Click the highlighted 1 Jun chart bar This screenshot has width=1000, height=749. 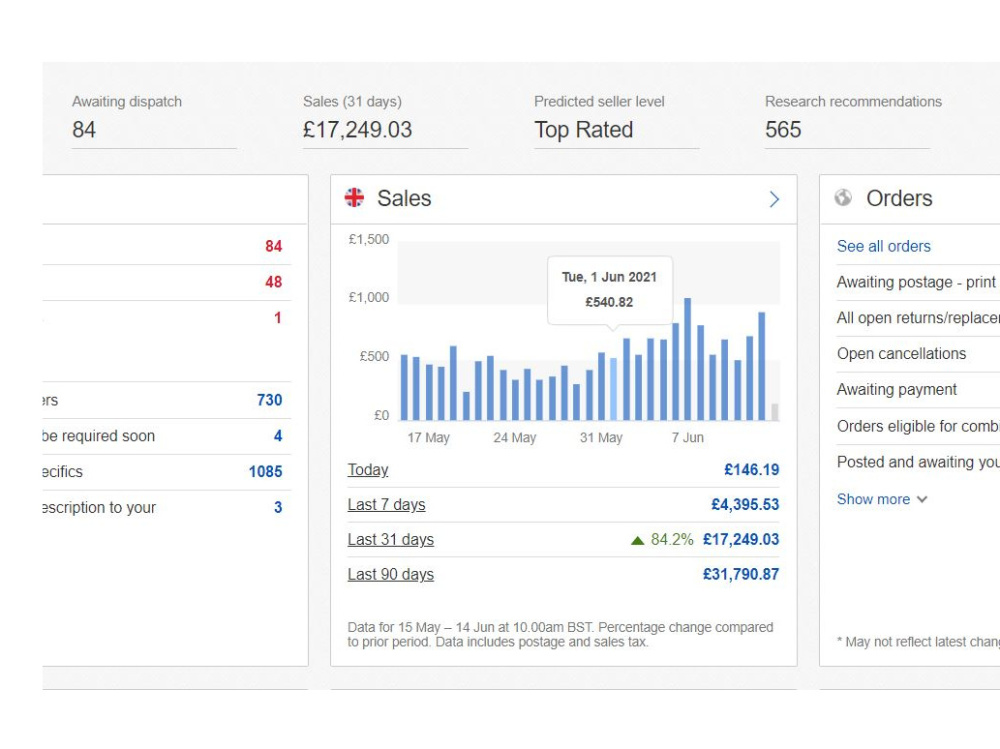pyautogui.click(x=614, y=389)
